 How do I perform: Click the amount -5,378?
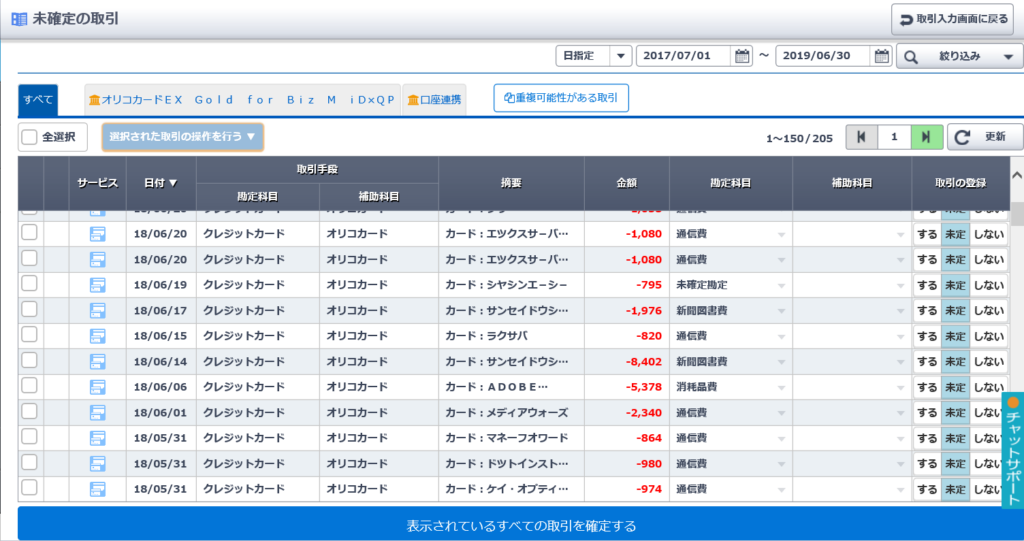click(x=644, y=387)
